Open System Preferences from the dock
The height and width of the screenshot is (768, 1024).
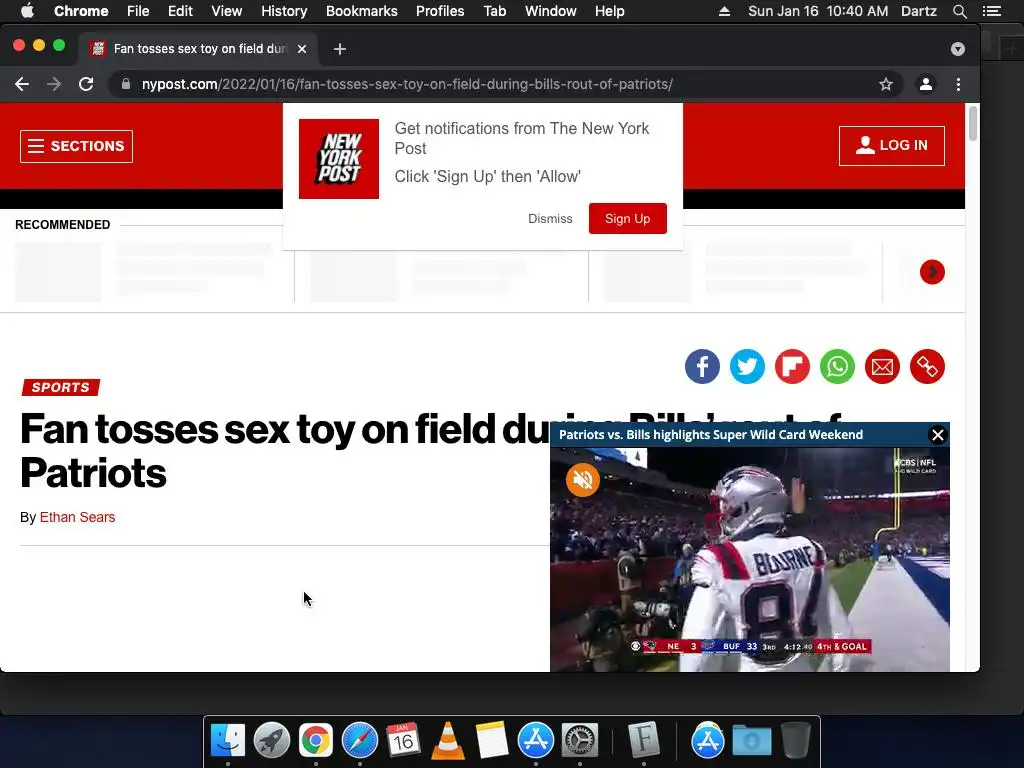(580, 741)
